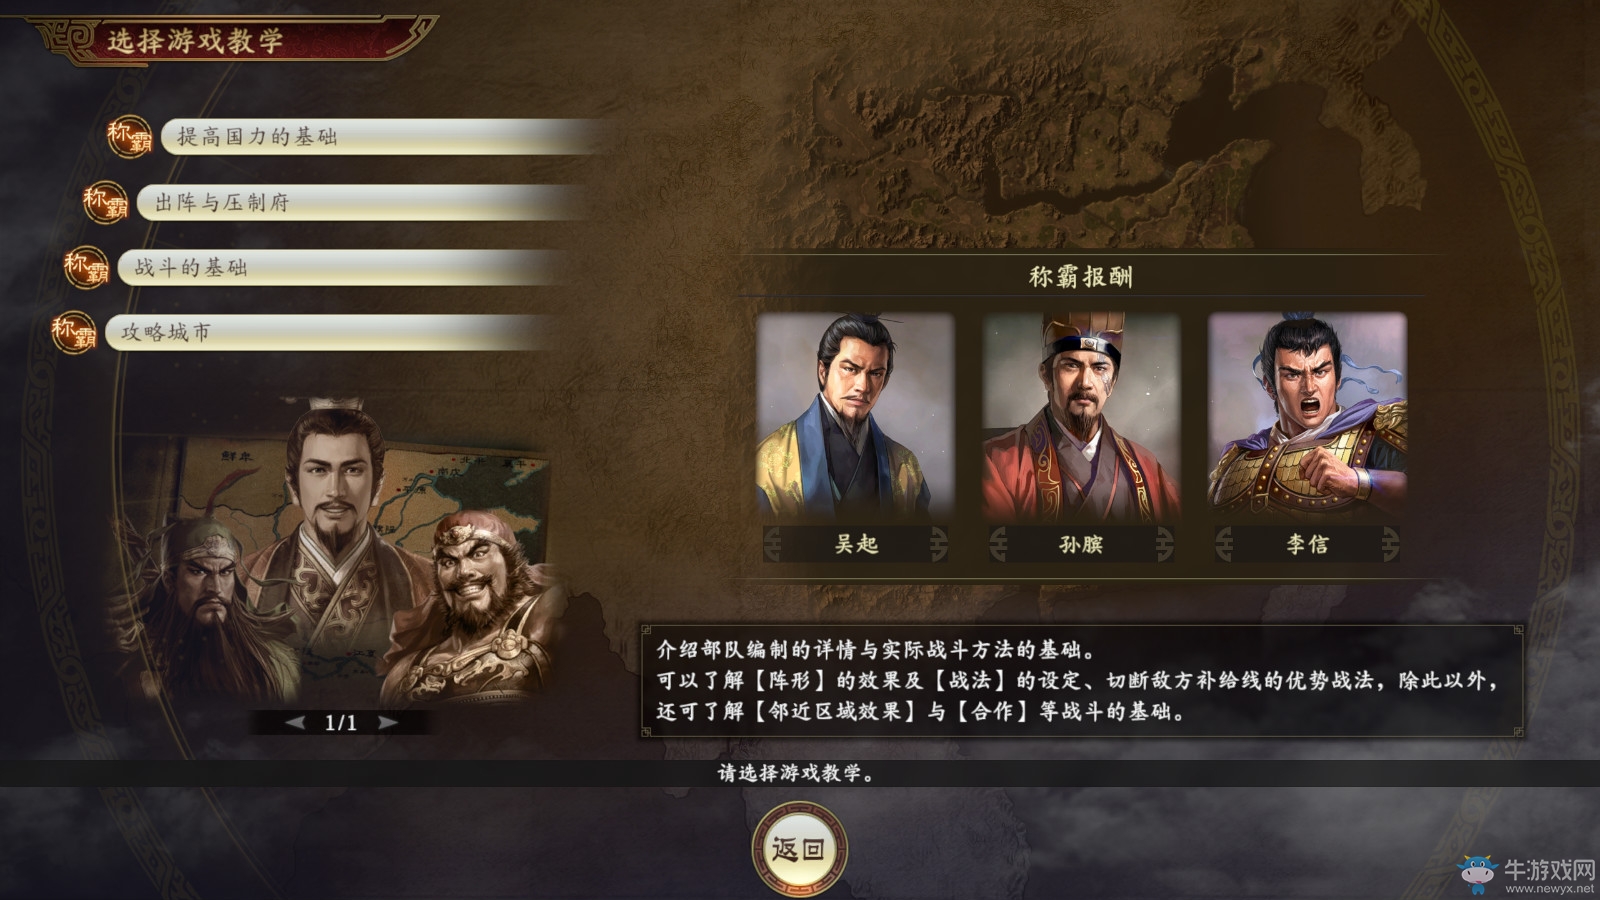Click the 孙膑 name plate

click(1081, 544)
